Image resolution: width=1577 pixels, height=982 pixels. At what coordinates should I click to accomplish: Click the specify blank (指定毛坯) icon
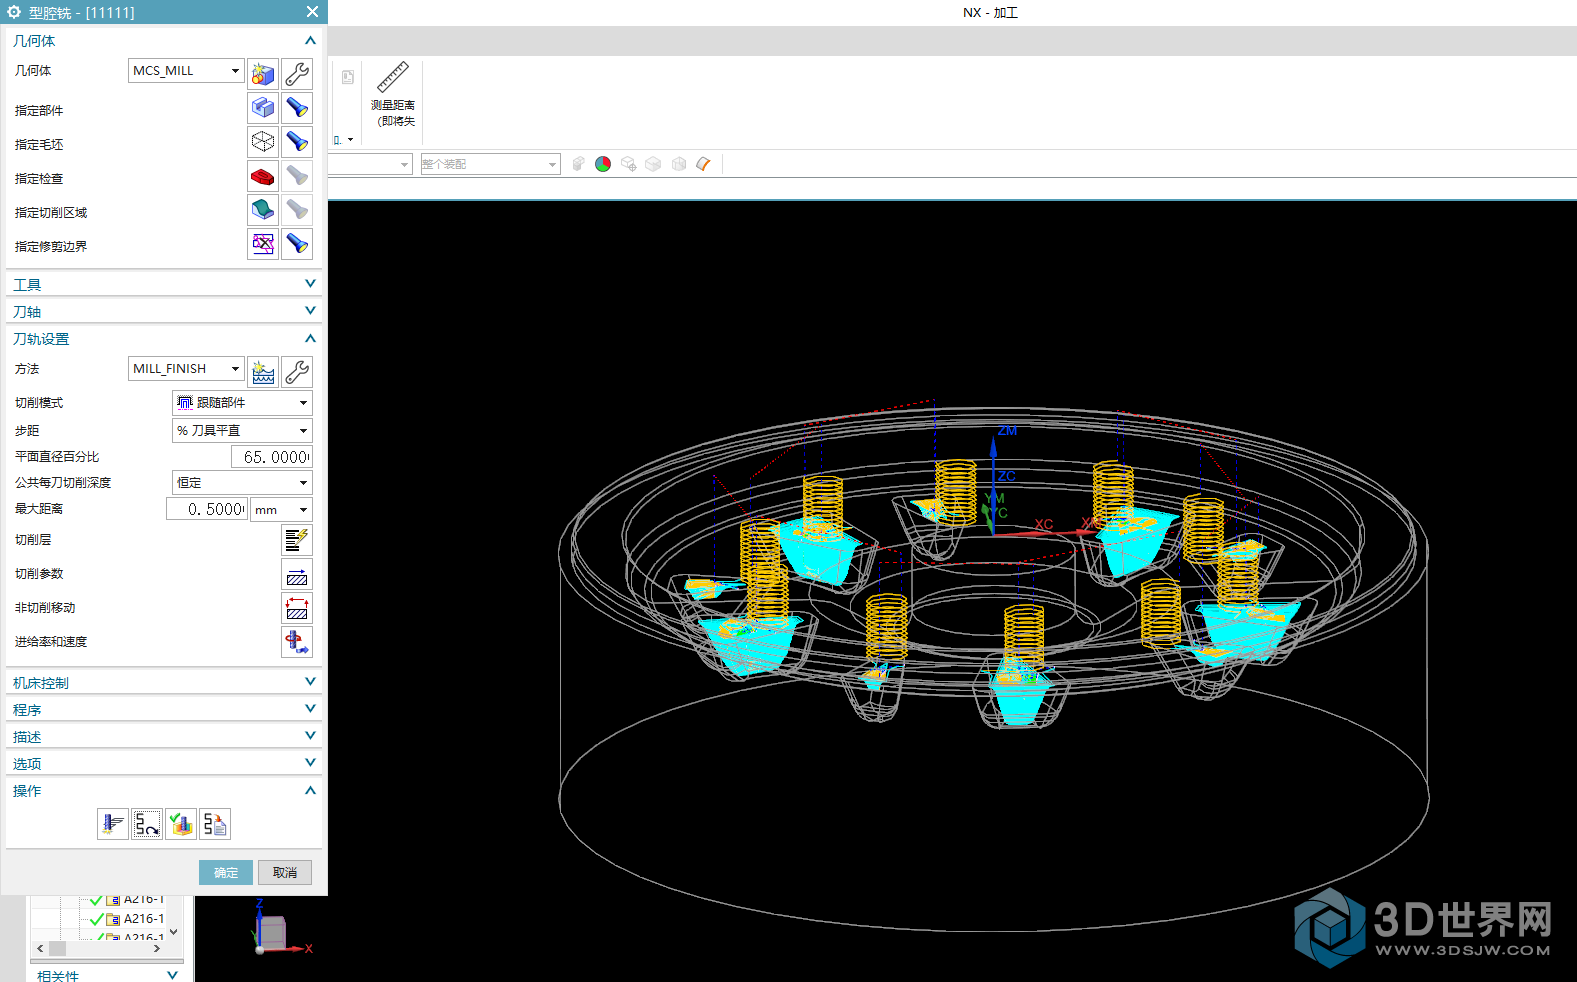tap(263, 142)
